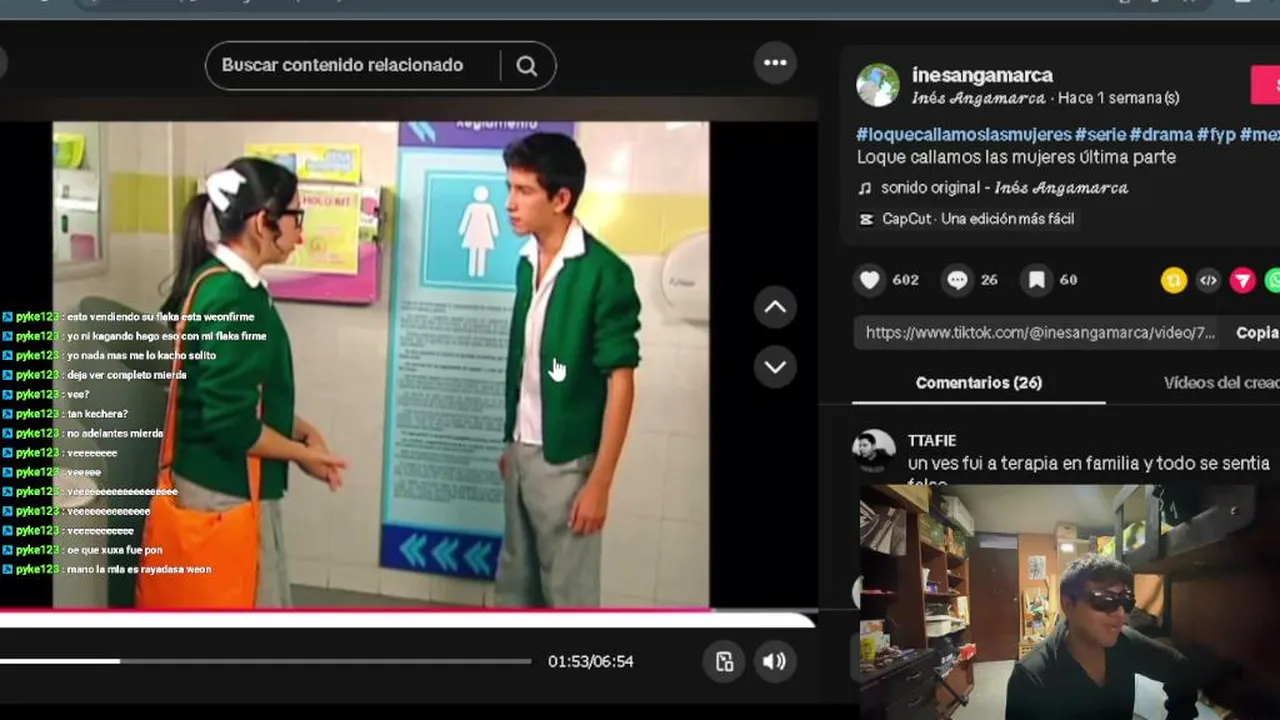The height and width of the screenshot is (720, 1280).
Task: Click the search magnifier icon
Action: tap(527, 66)
